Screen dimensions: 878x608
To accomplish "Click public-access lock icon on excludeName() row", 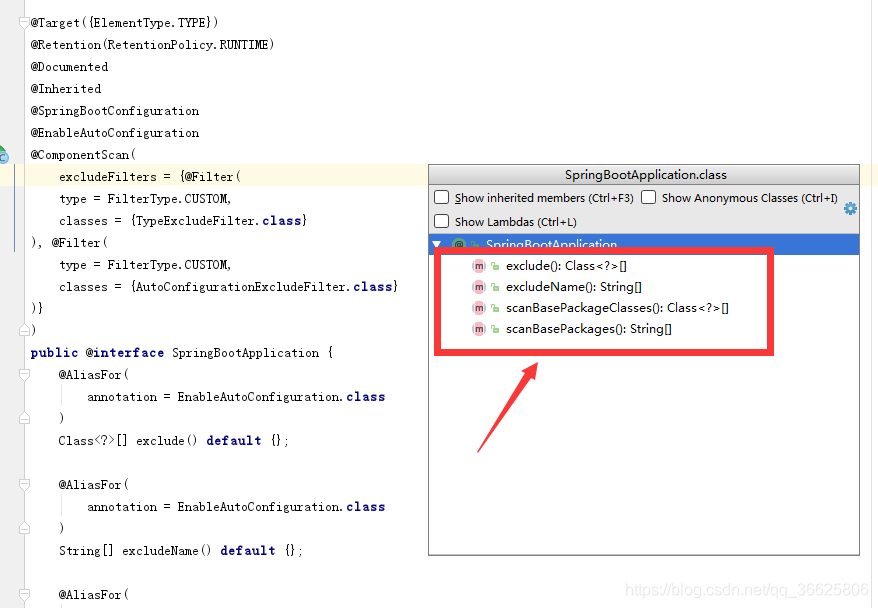I will pyautogui.click(x=495, y=288).
